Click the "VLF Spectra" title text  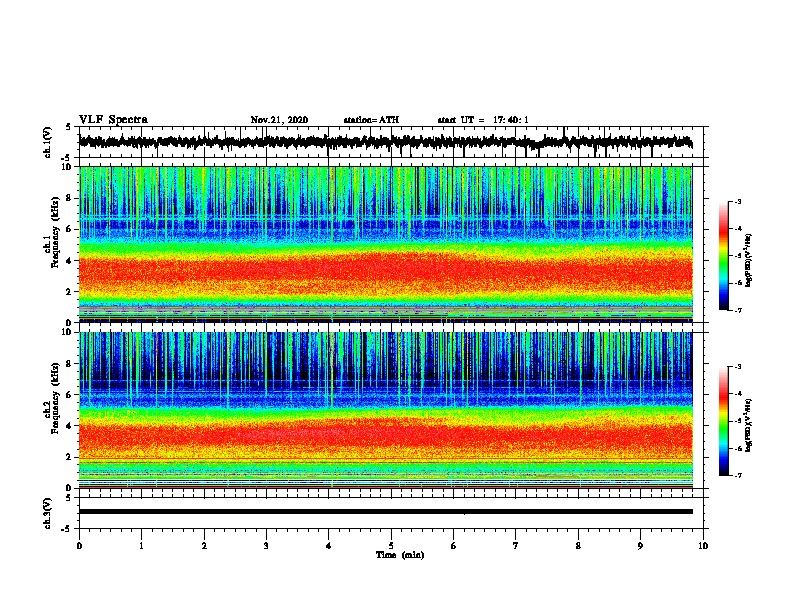[x=113, y=119]
